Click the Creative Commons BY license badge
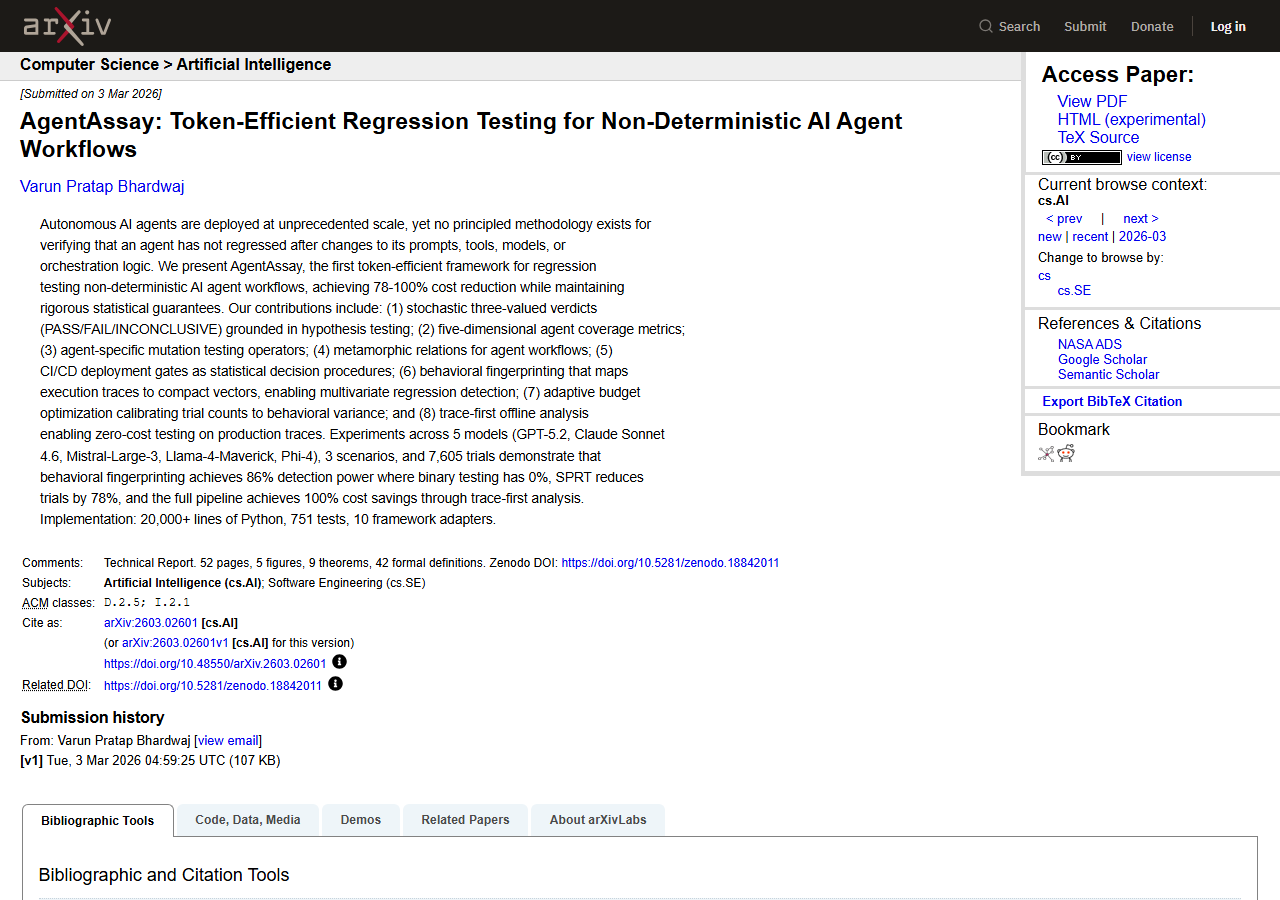1280x900 pixels. (1081, 157)
